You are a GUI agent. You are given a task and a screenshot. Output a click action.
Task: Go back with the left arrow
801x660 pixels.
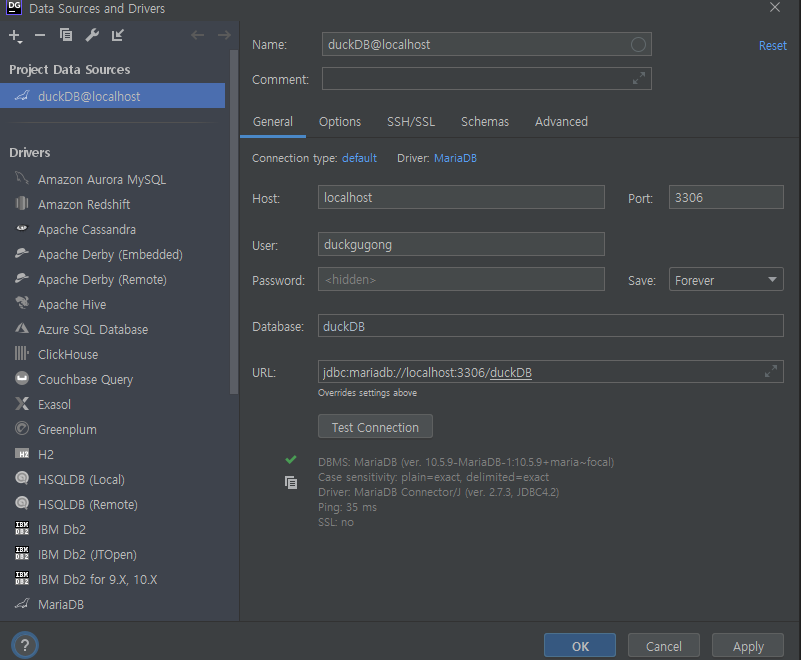tap(198, 35)
